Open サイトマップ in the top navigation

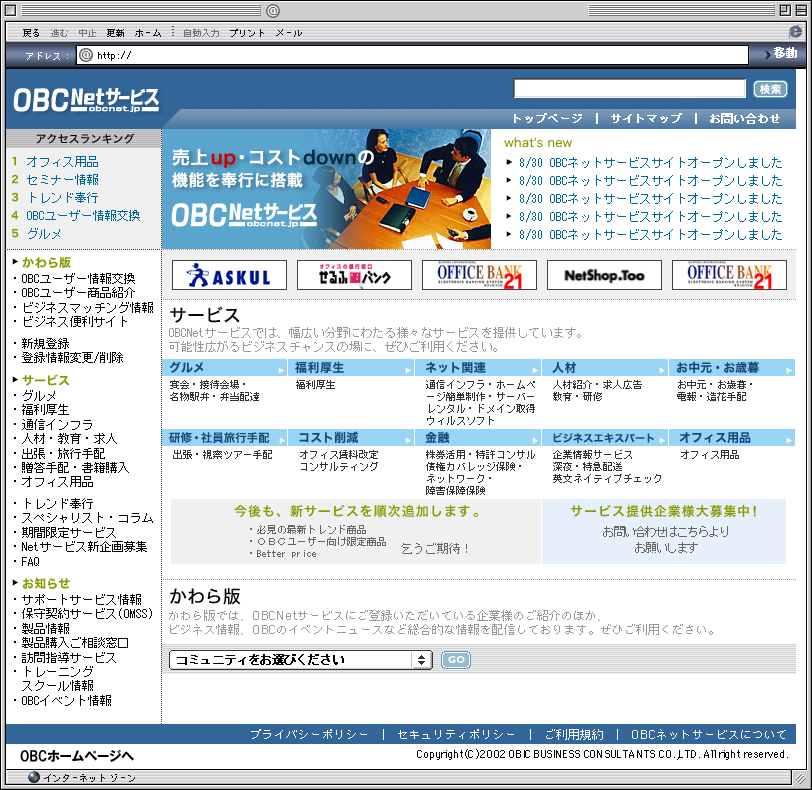point(646,119)
